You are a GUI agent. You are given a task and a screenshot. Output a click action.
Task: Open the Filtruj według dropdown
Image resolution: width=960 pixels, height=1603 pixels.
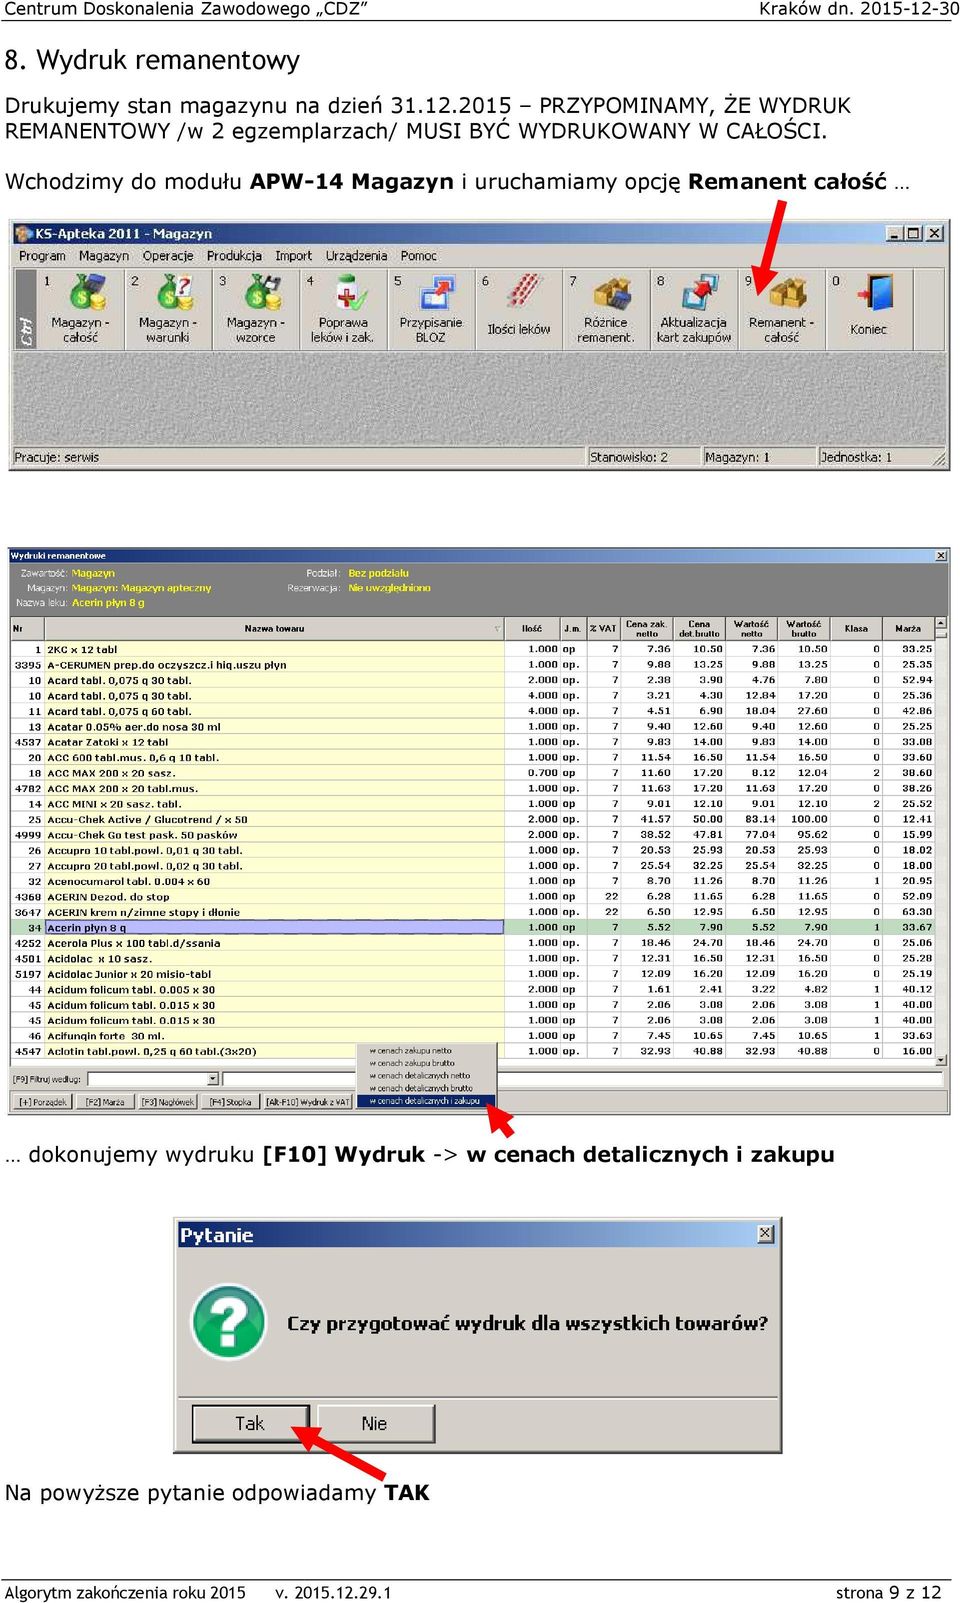(x=213, y=1079)
